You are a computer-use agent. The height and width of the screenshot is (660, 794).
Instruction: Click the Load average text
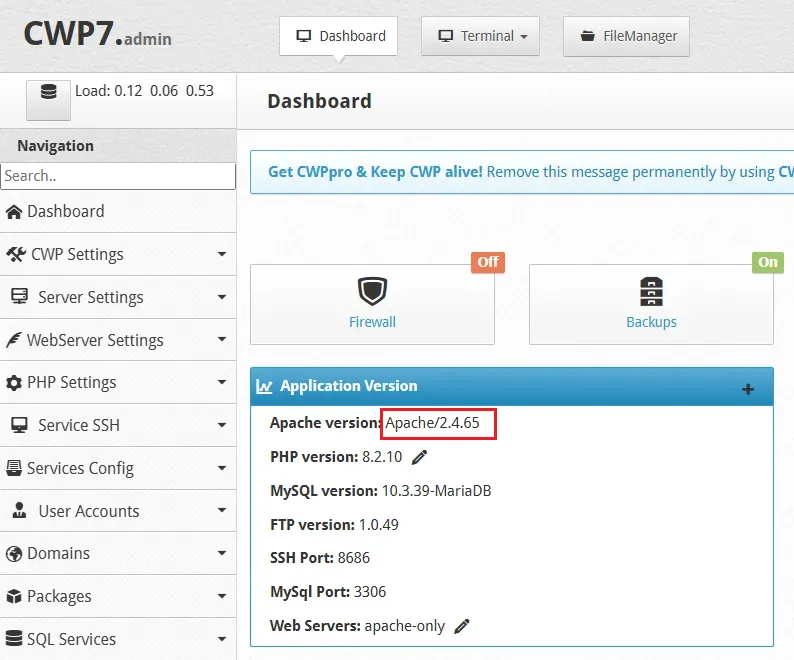[x=144, y=91]
